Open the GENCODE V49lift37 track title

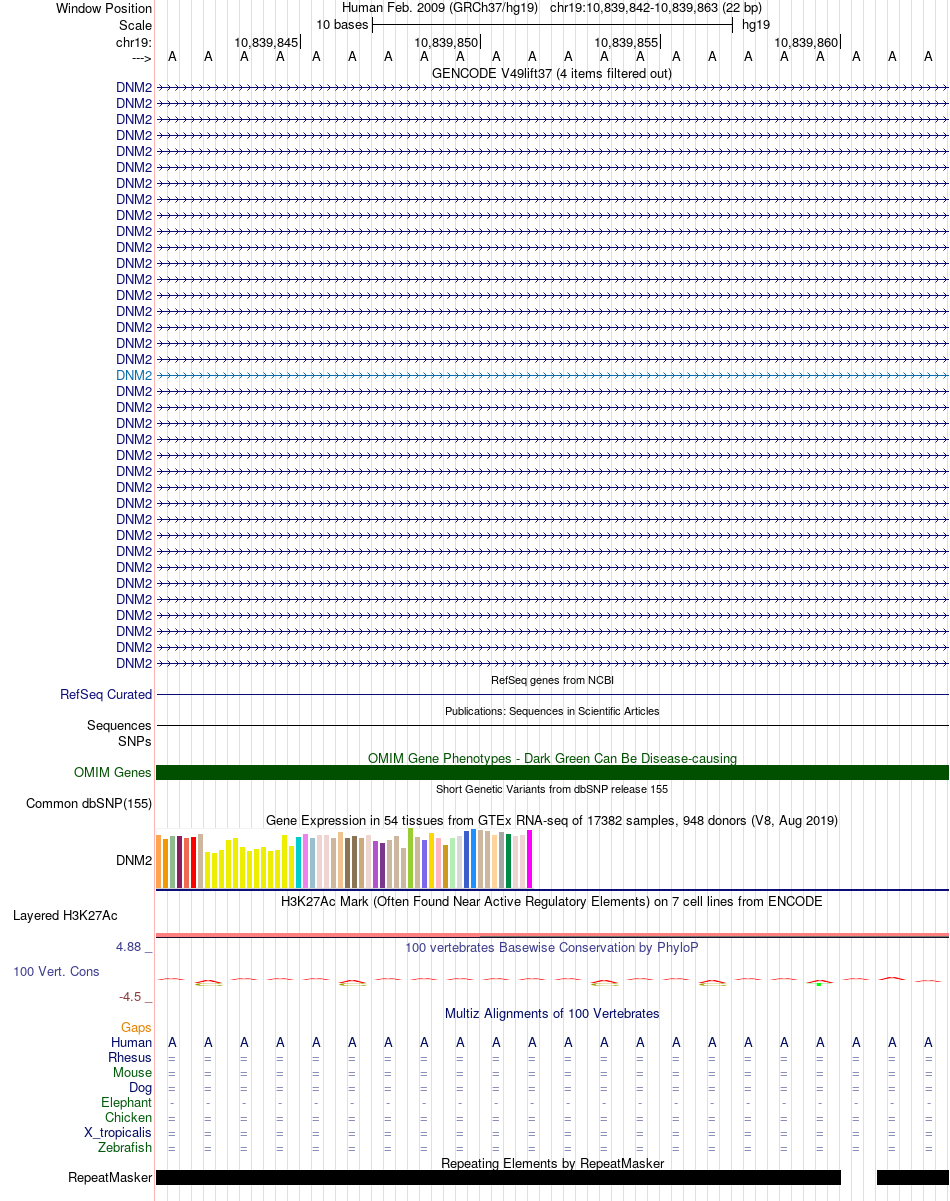click(x=552, y=73)
